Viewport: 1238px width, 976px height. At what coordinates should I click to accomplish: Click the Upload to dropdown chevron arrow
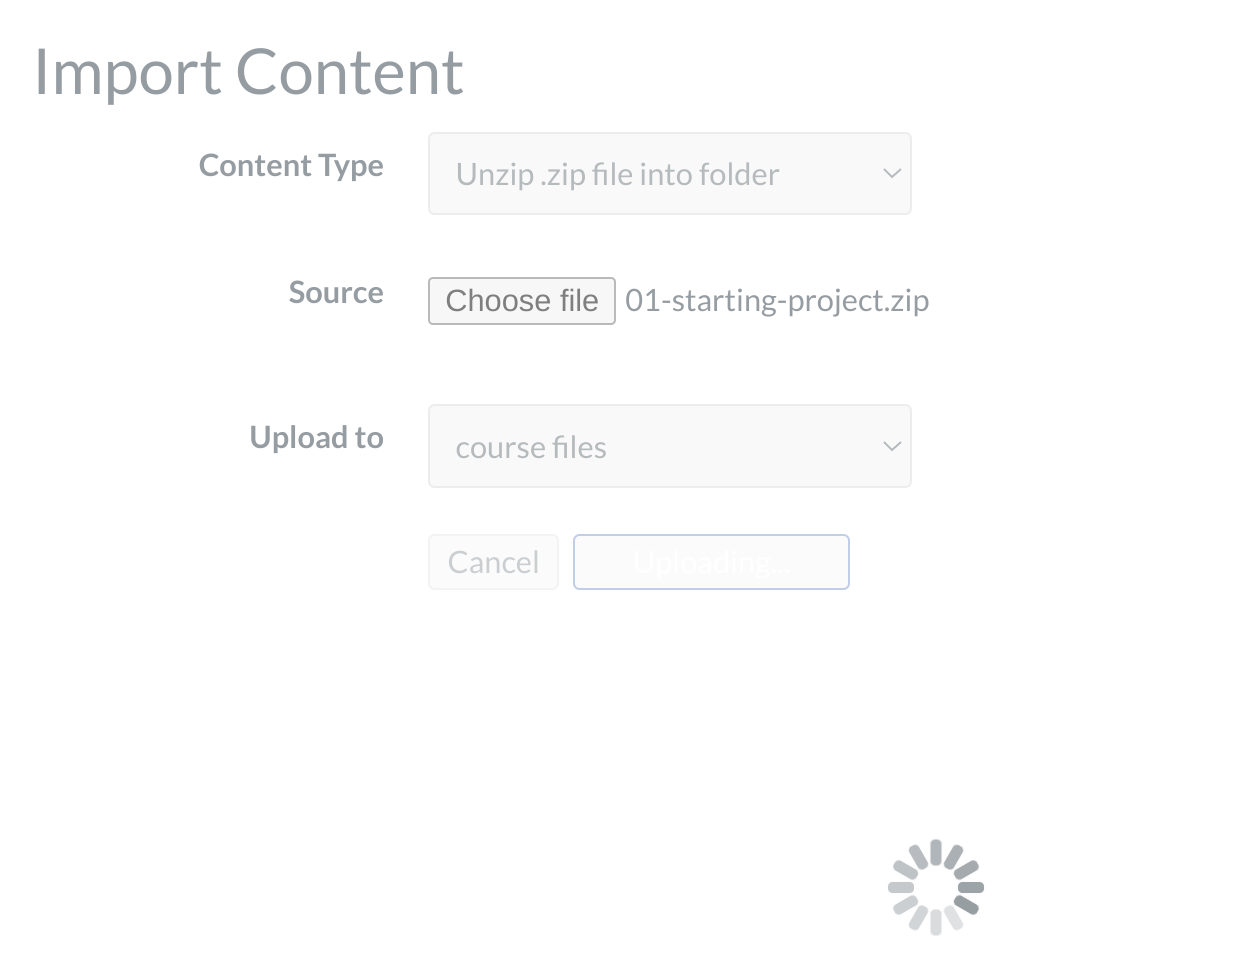click(x=892, y=446)
